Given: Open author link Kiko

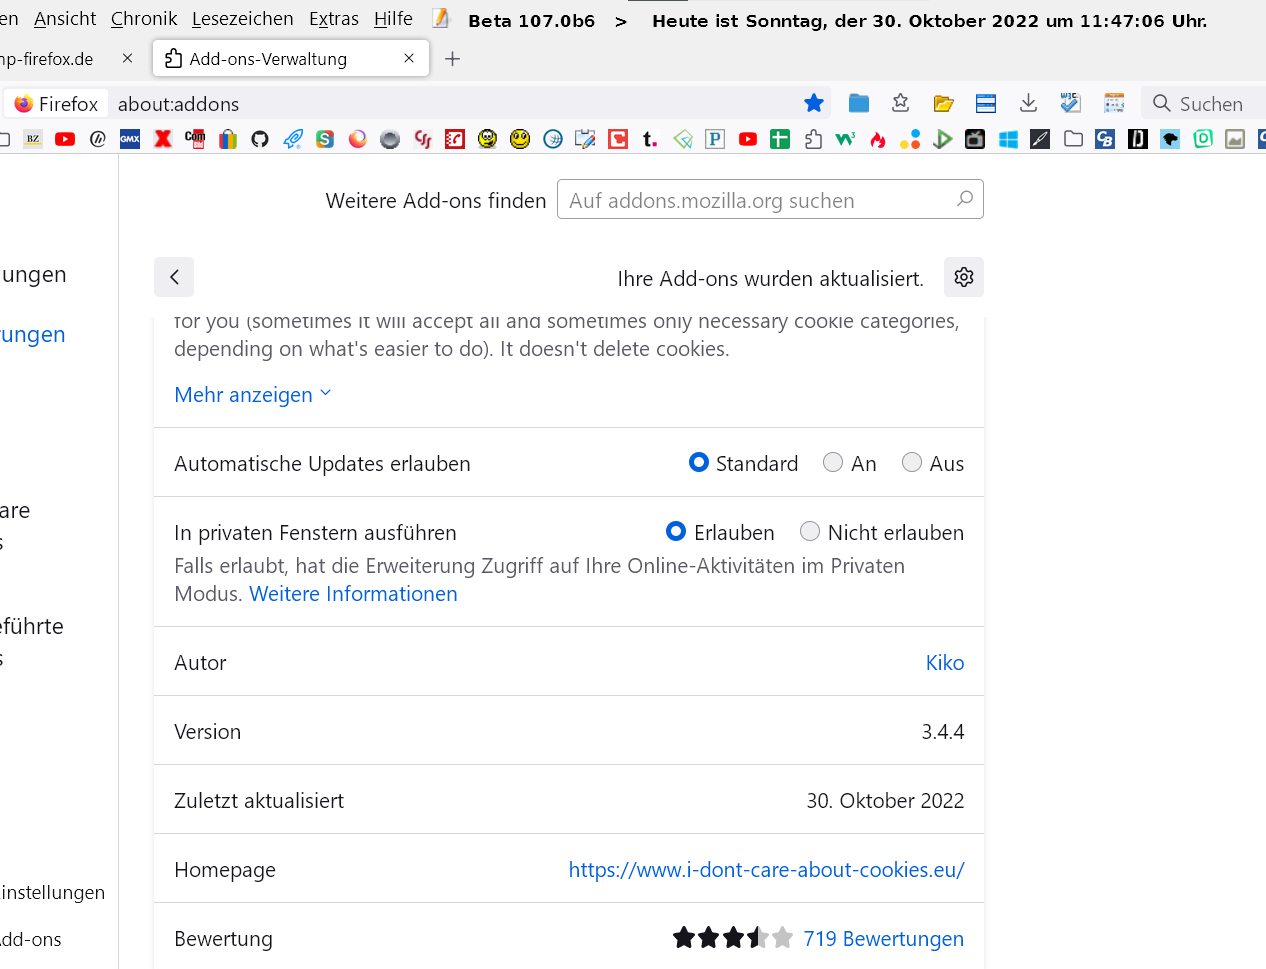Looking at the screenshot, I should (945, 663).
